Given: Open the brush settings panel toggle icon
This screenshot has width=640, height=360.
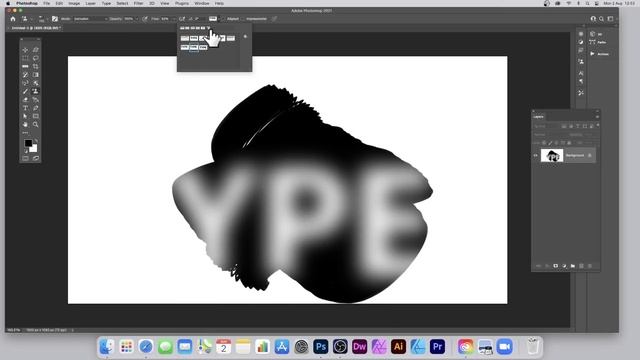Looking at the screenshot, I should [55, 19].
